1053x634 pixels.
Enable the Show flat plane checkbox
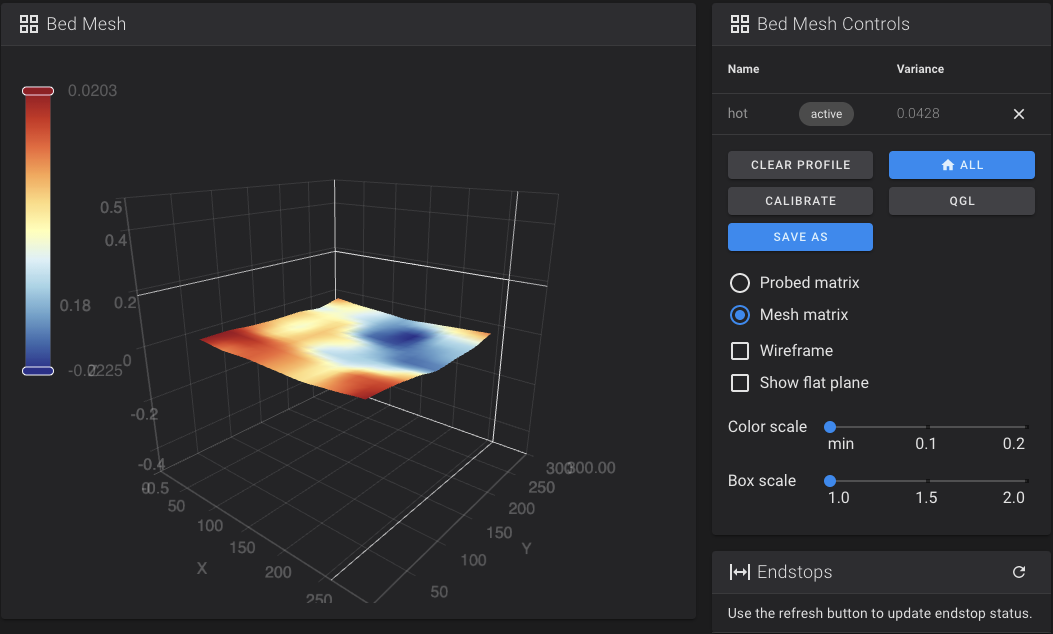coord(740,383)
